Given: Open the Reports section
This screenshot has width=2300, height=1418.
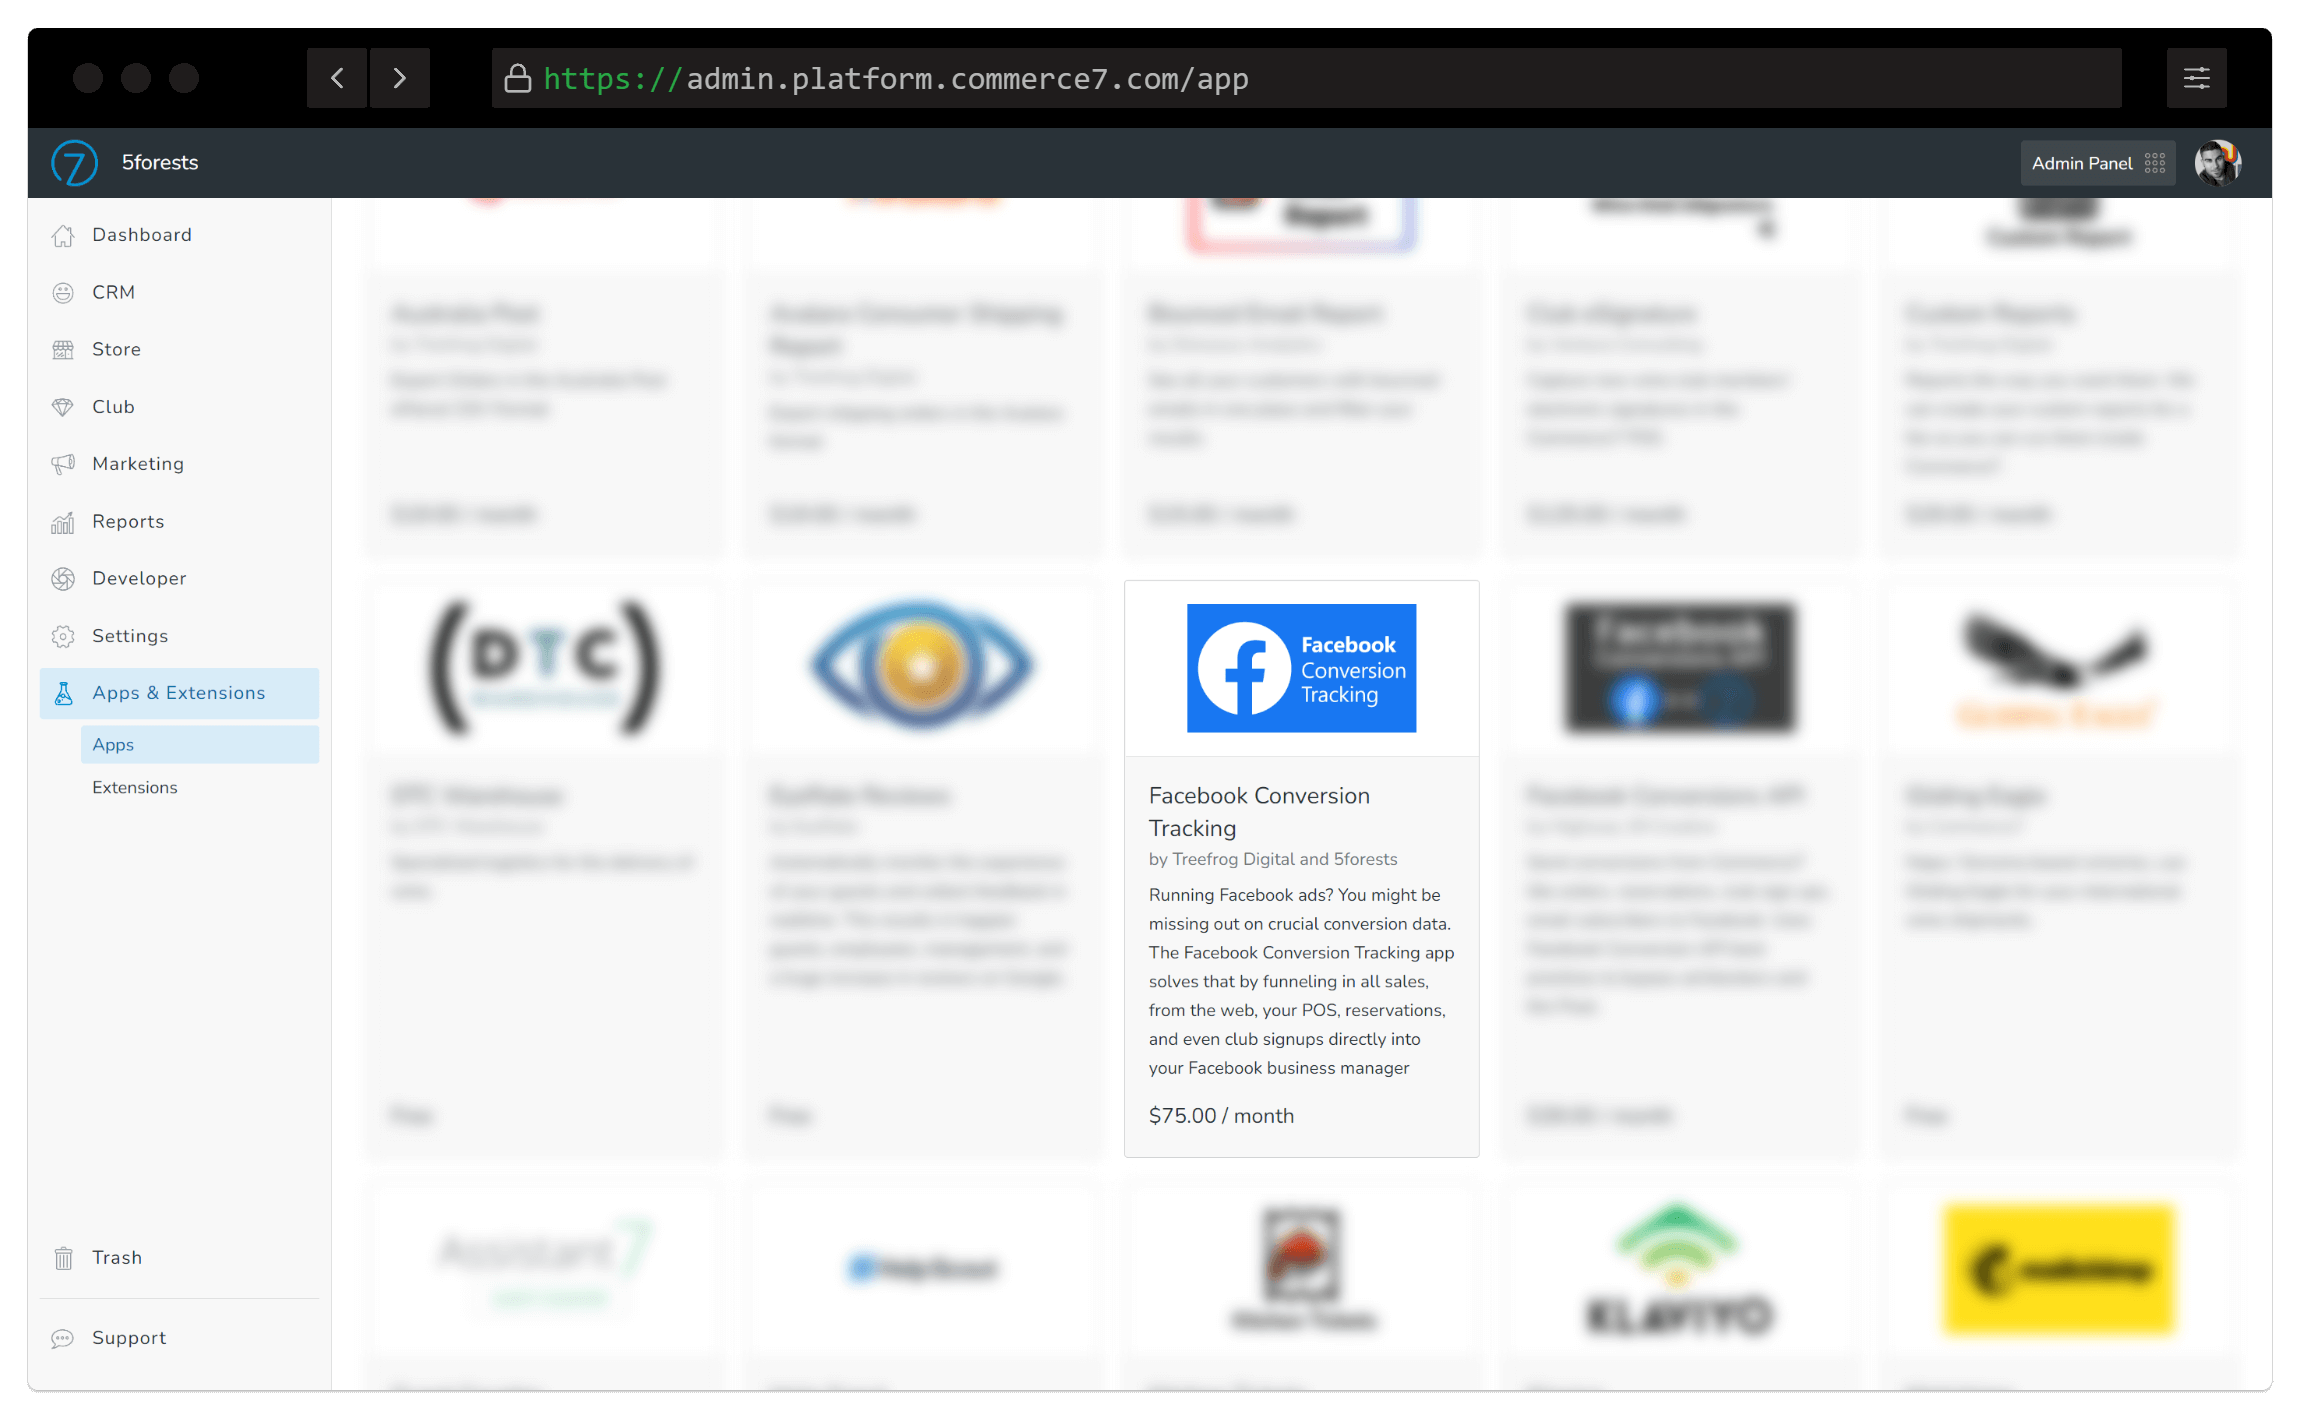Looking at the screenshot, I should 128,521.
